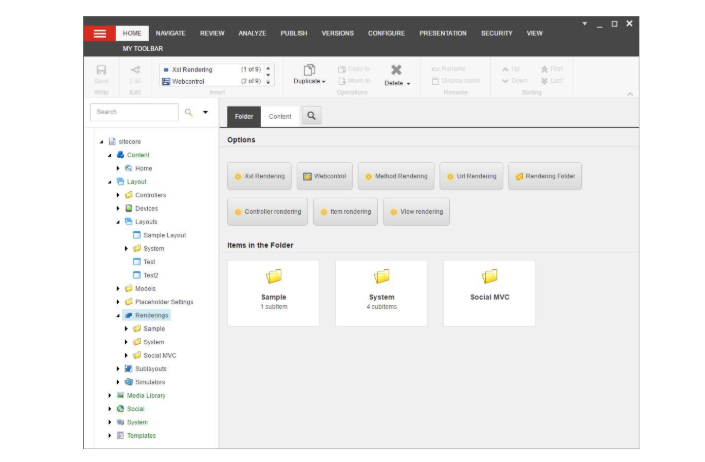
Task: Select Webcontrol in the Insert list
Action: [211, 81]
